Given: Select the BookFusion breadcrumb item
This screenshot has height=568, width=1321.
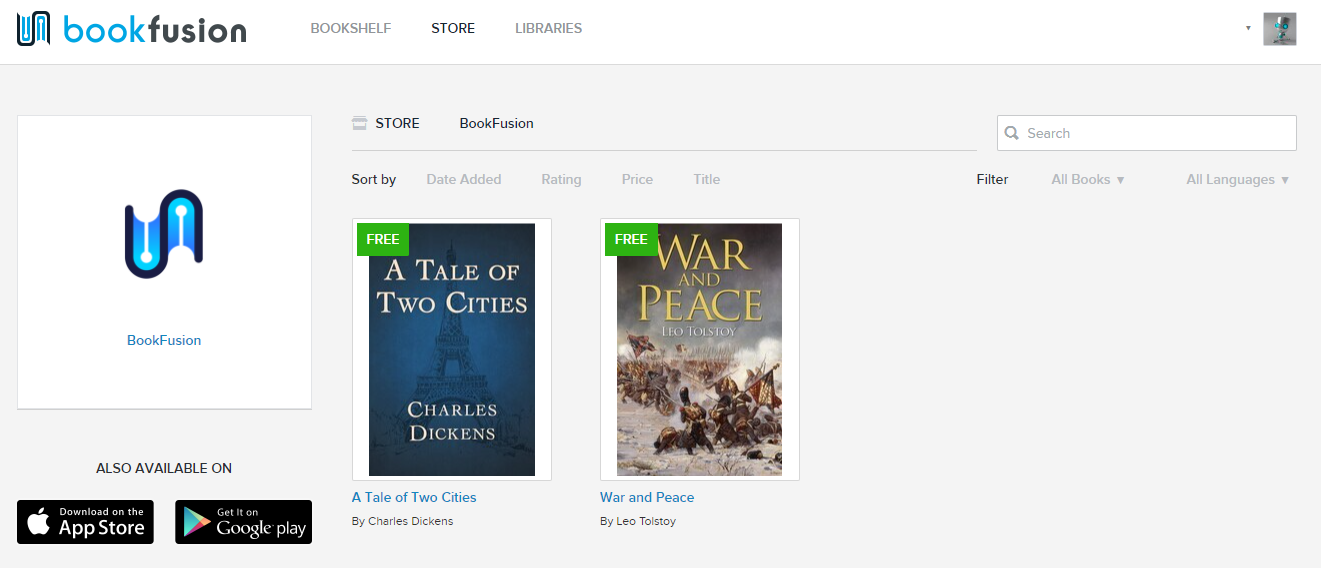Looking at the screenshot, I should point(496,123).
